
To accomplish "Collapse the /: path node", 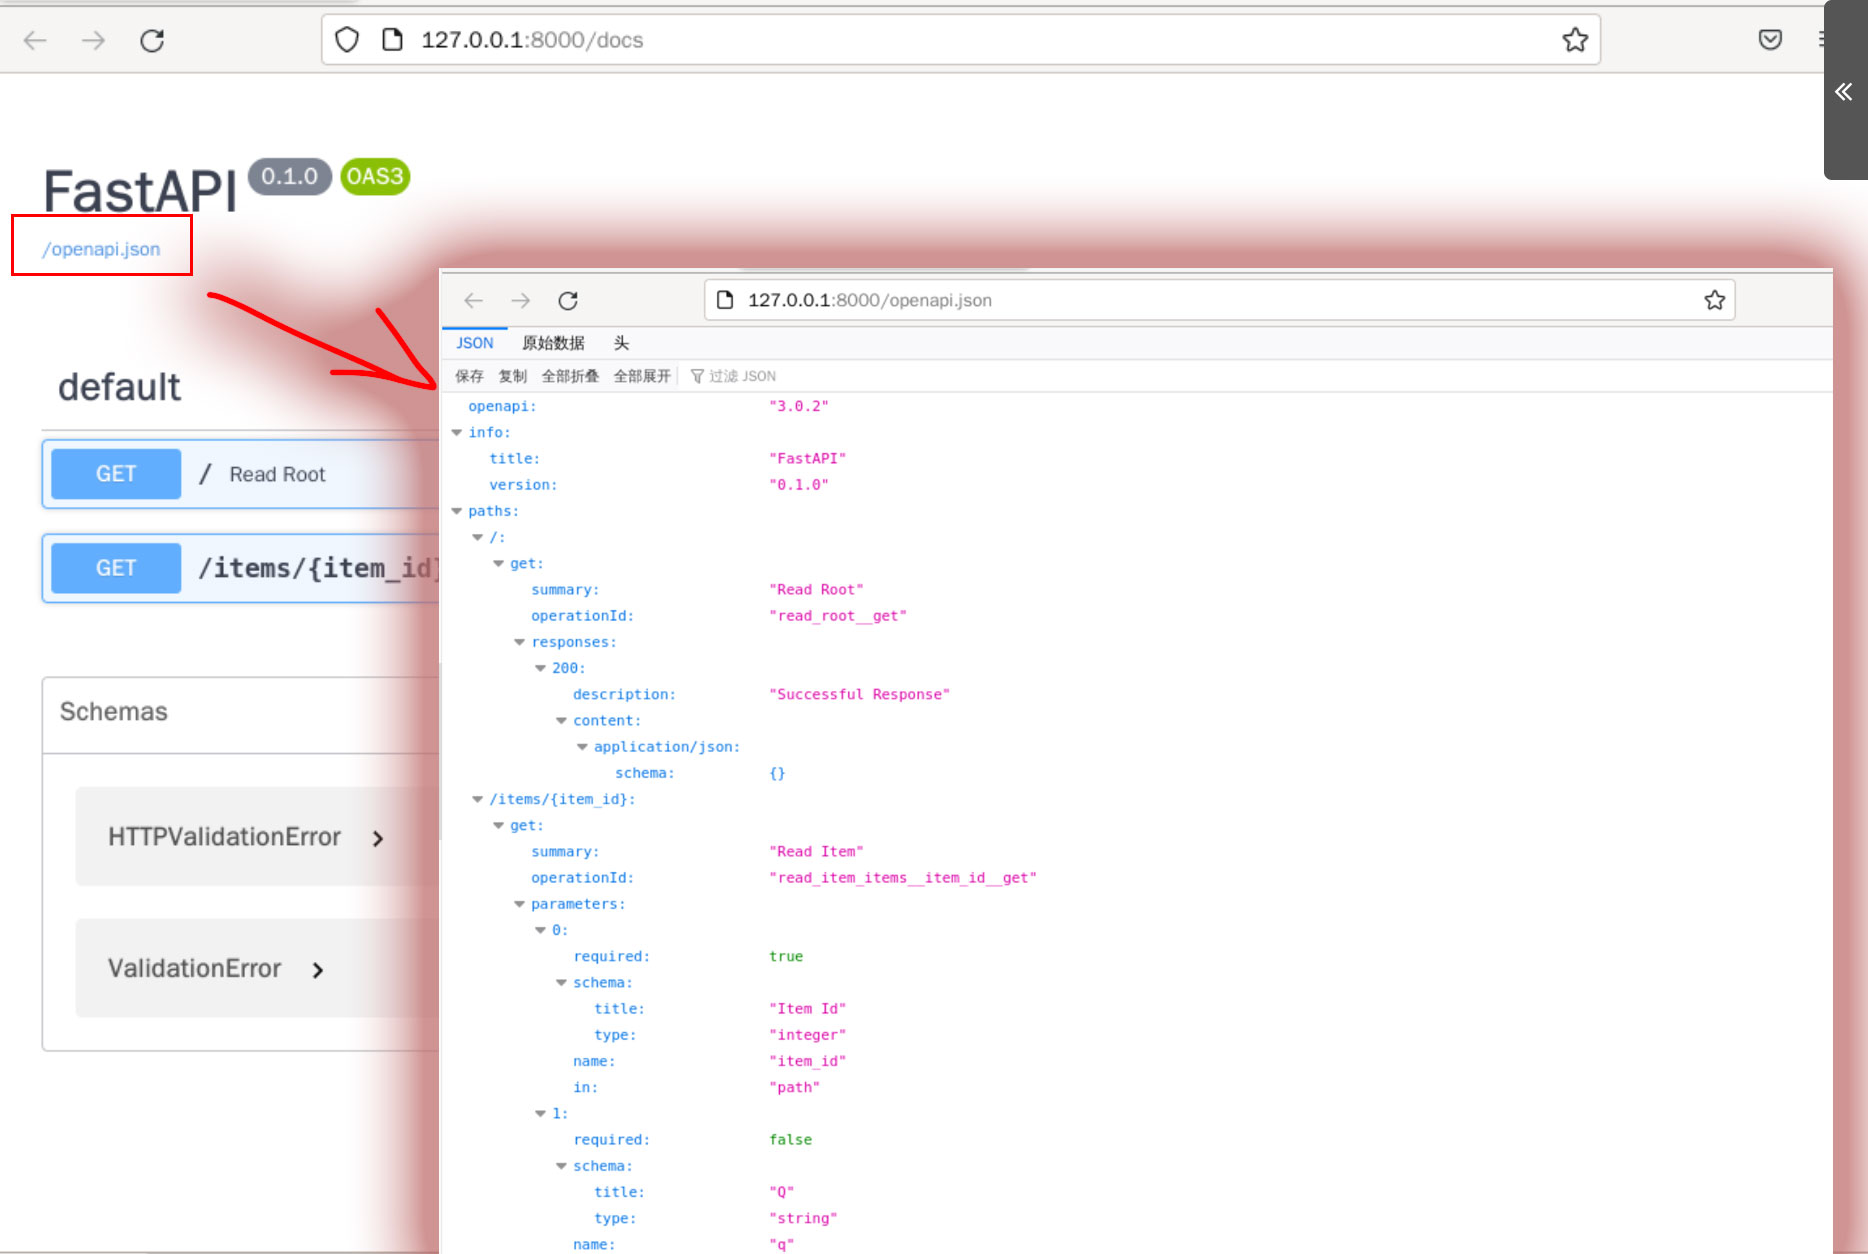I will 478,537.
